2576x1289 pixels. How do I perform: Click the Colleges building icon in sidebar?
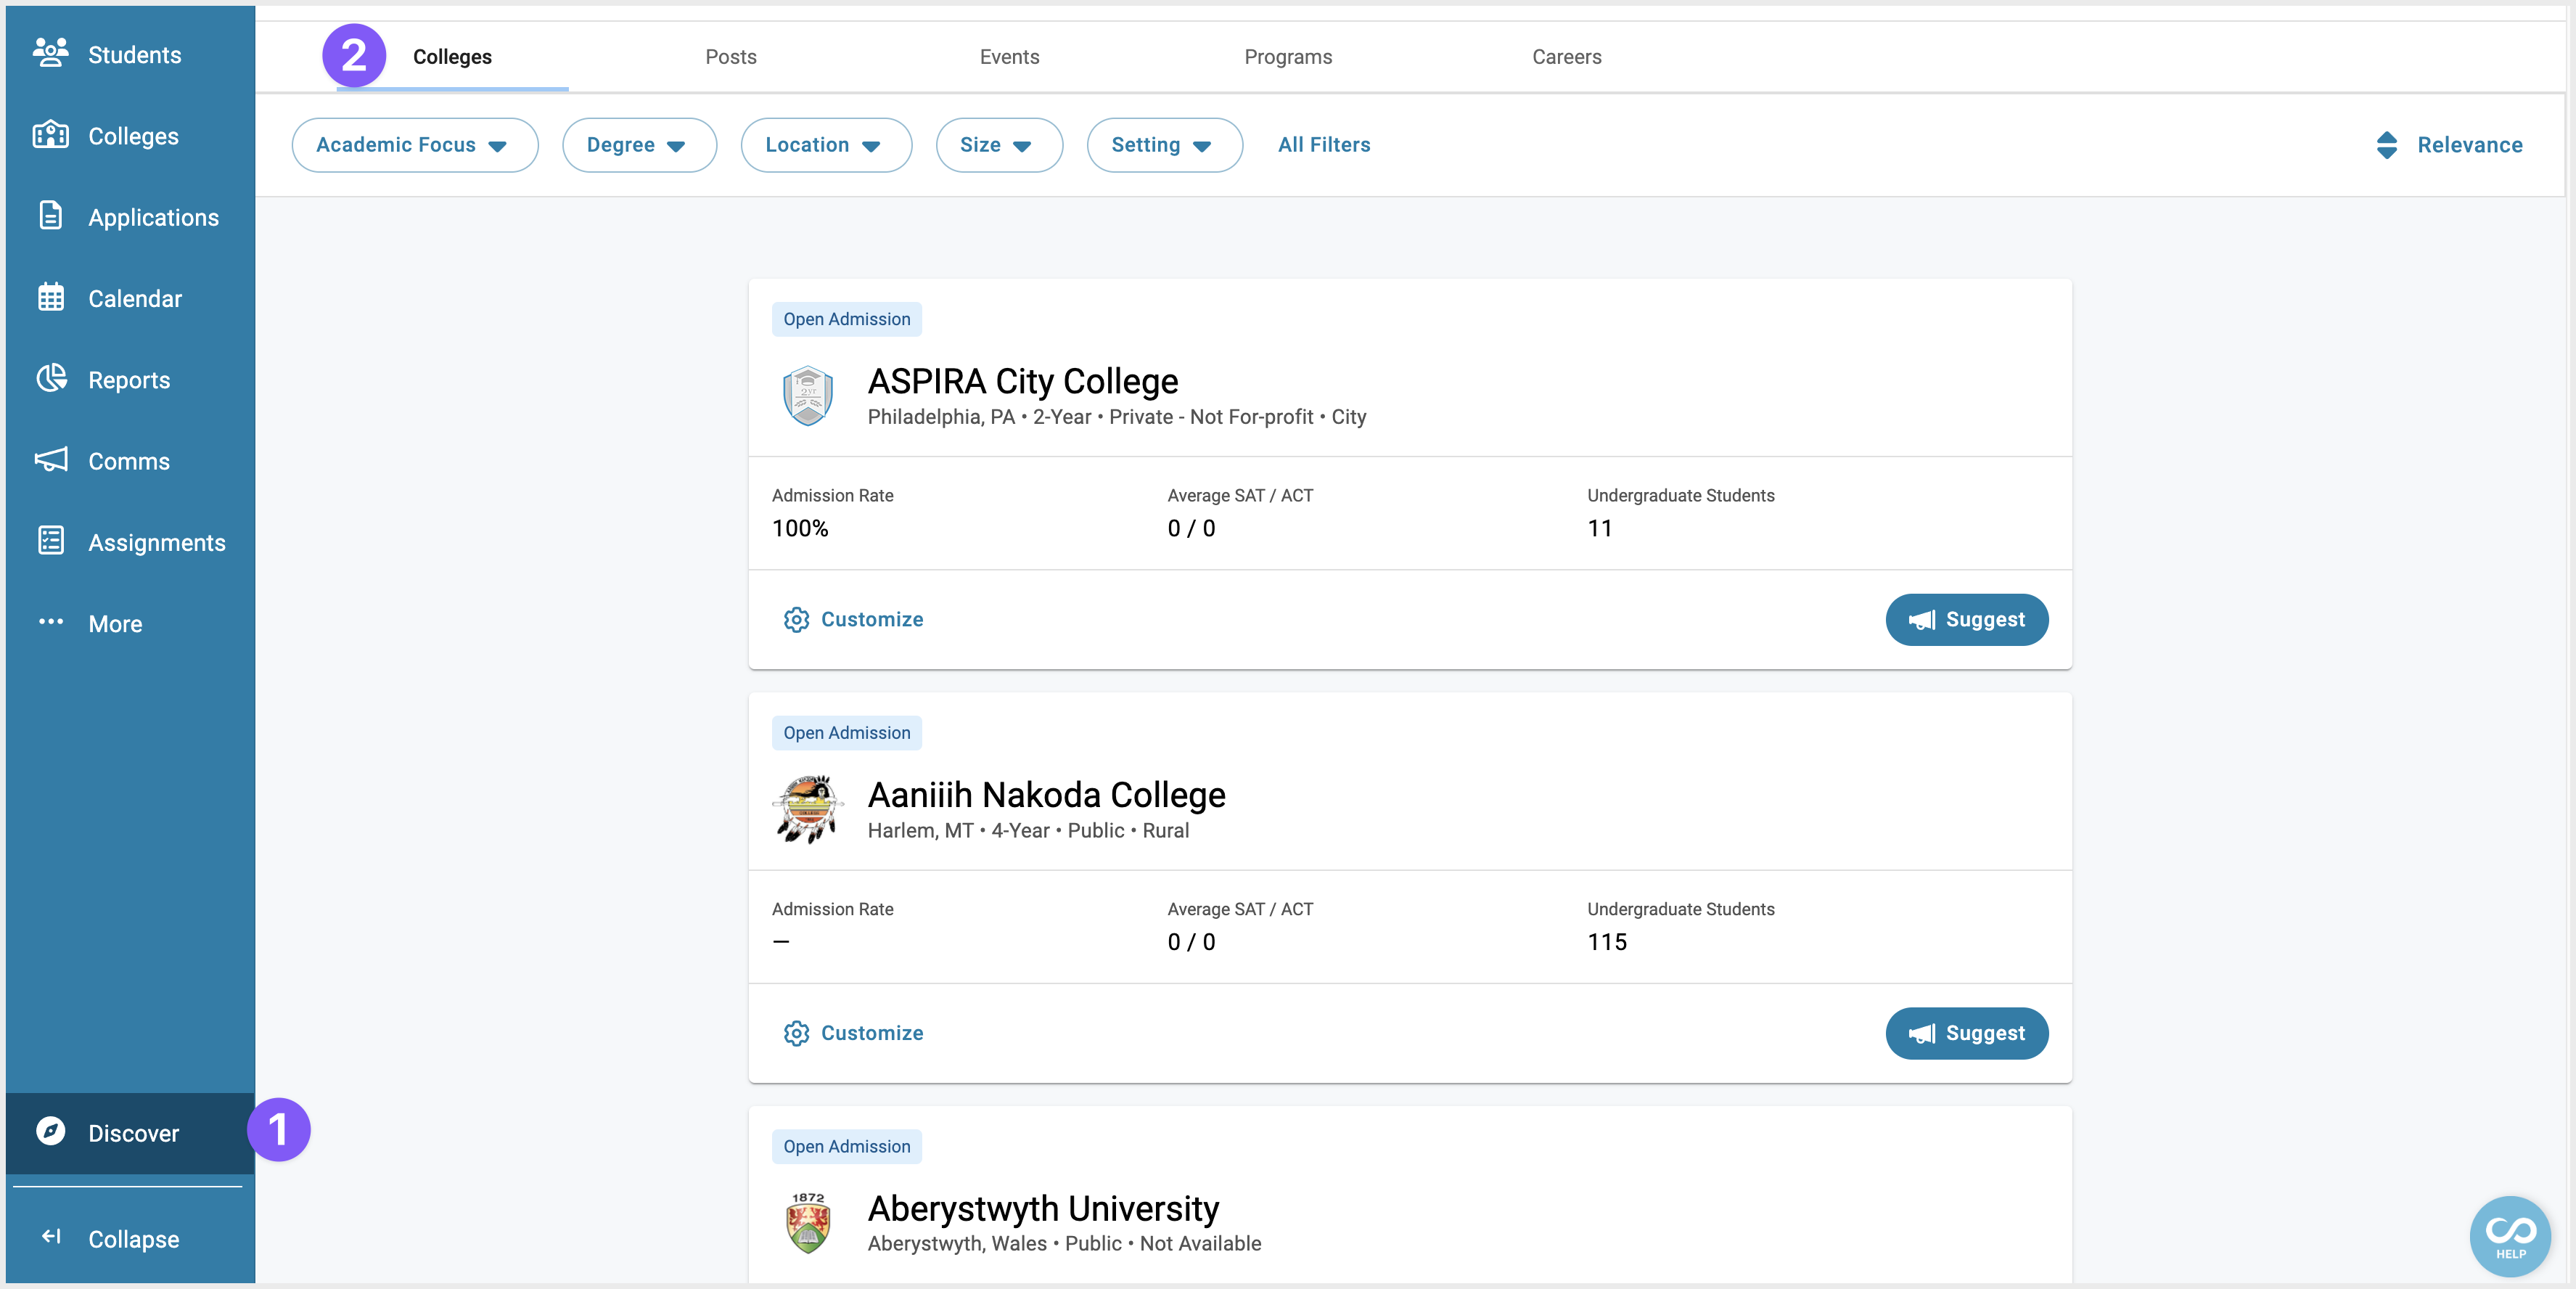(x=50, y=135)
